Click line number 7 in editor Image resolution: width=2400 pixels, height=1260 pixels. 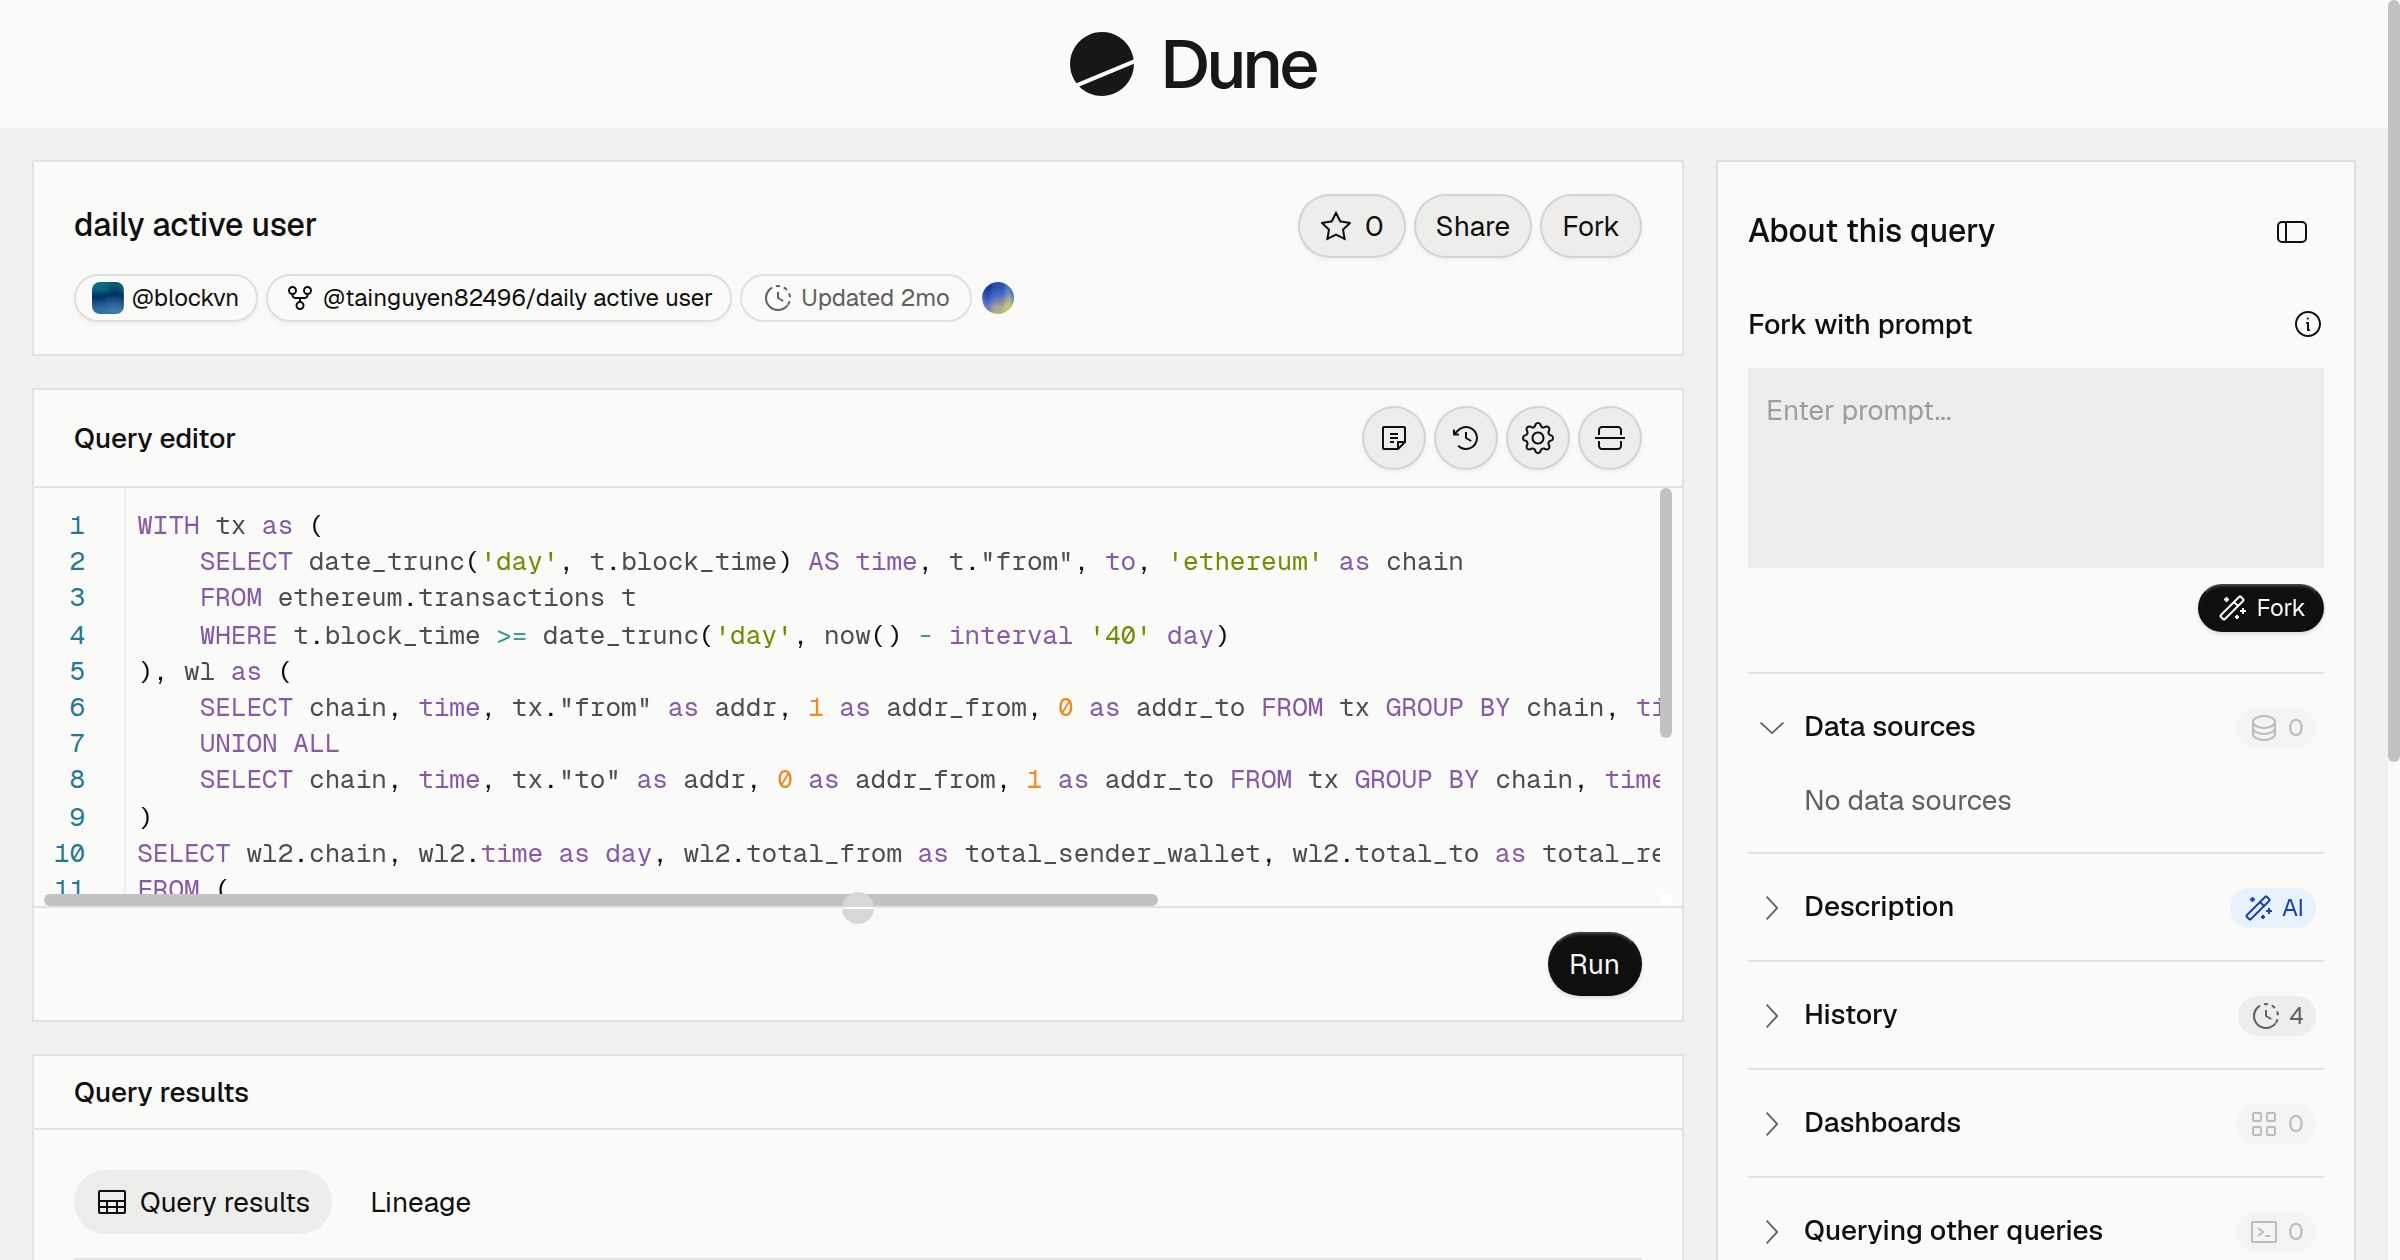point(77,744)
